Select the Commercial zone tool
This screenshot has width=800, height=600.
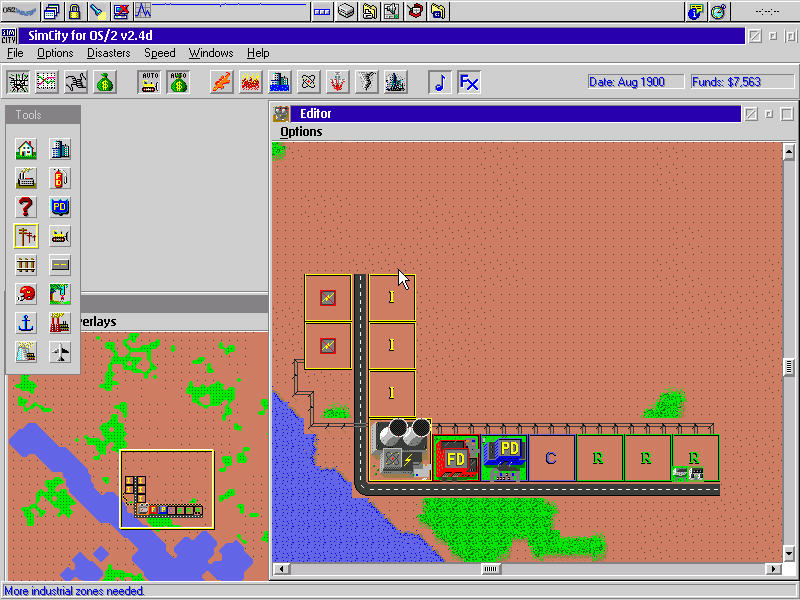[x=60, y=149]
